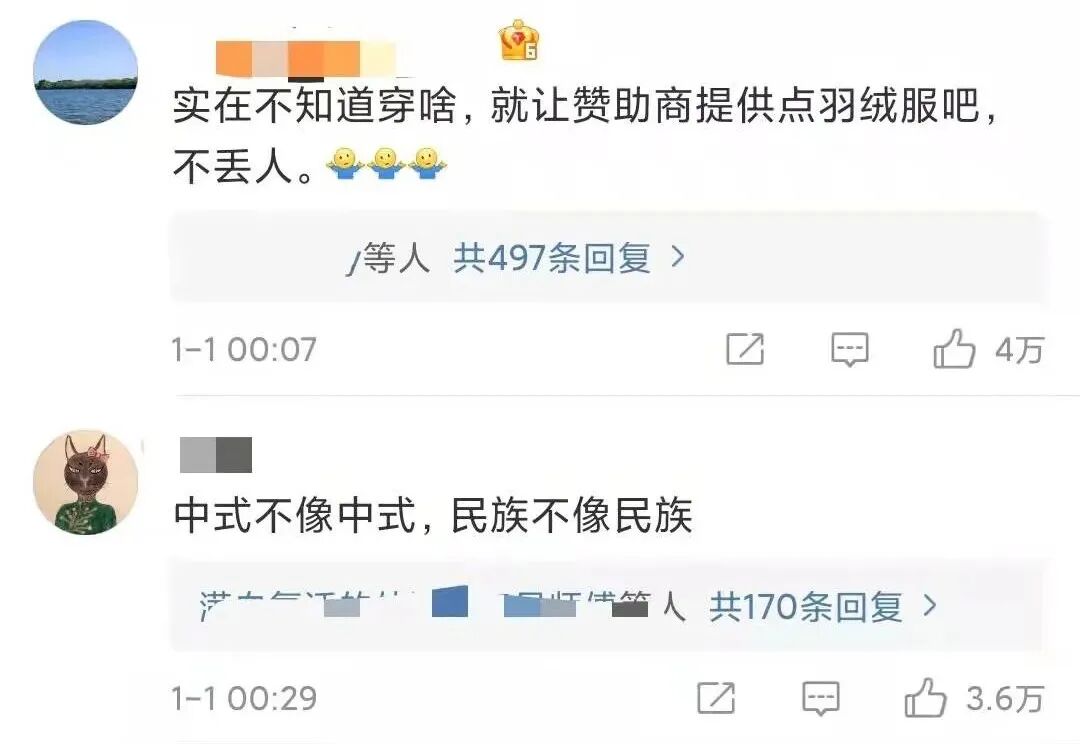Click the gold crown level 6 badge
1080x744 pixels.
pos(519,40)
